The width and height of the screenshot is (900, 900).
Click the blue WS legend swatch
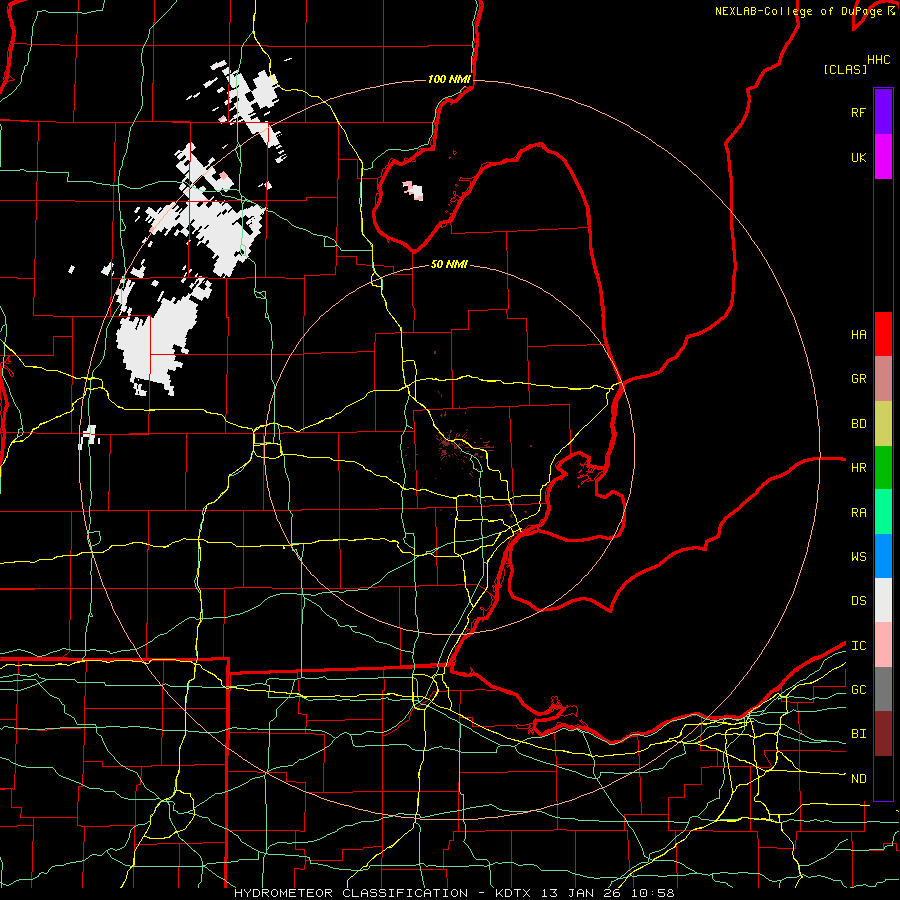click(x=883, y=556)
